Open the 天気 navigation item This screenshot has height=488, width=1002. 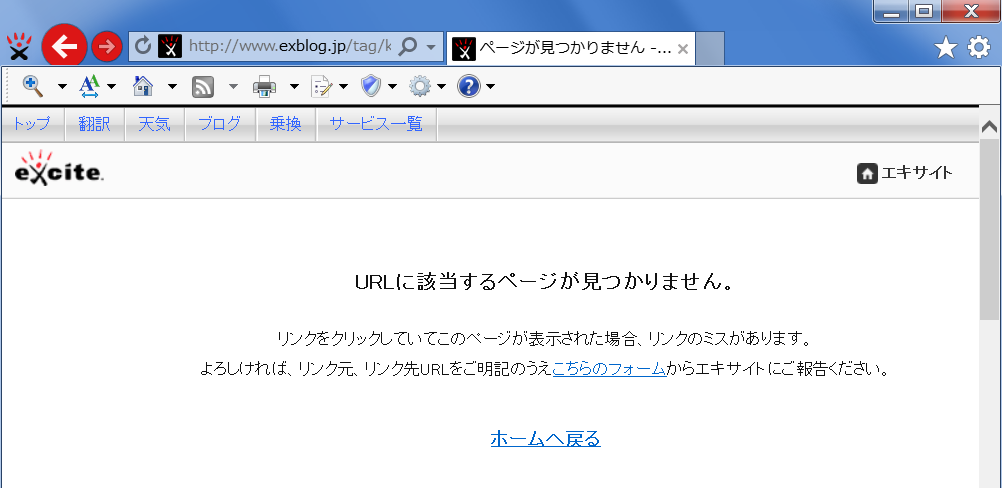coord(155,124)
